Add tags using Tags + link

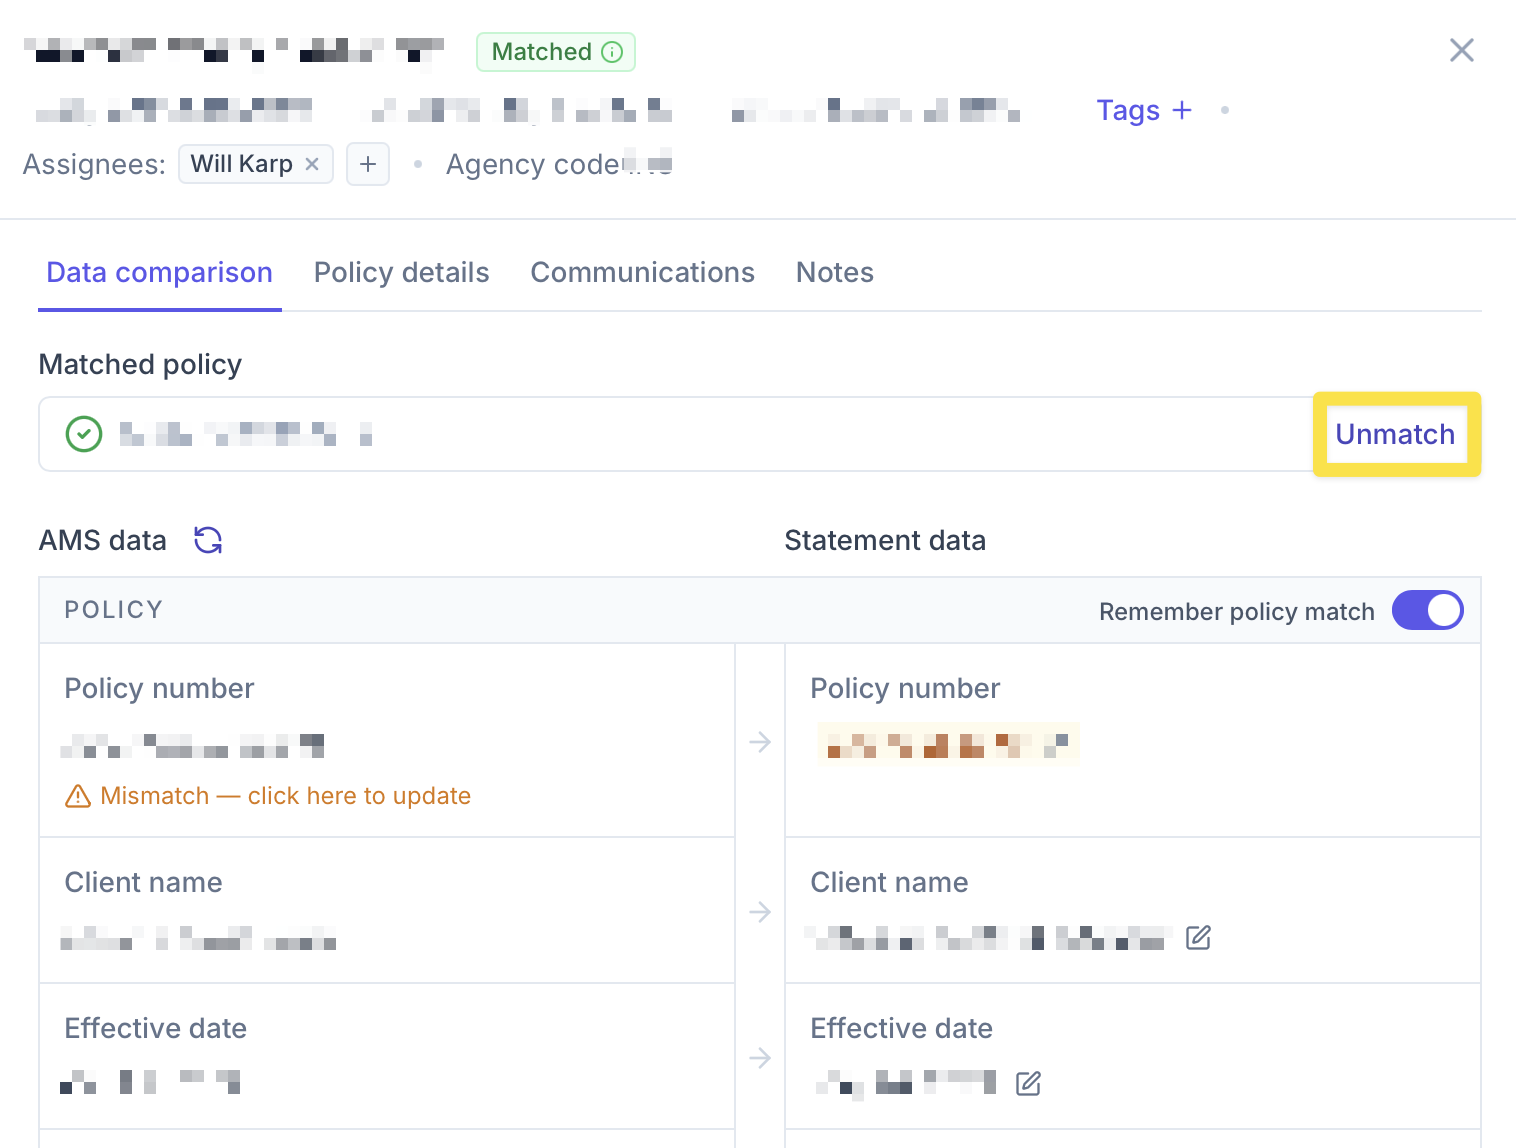tap(1145, 110)
